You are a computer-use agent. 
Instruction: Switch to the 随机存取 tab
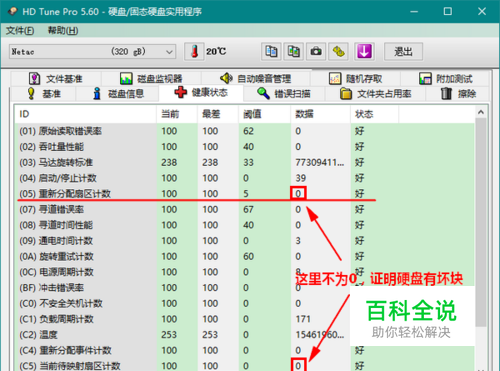click(x=355, y=79)
